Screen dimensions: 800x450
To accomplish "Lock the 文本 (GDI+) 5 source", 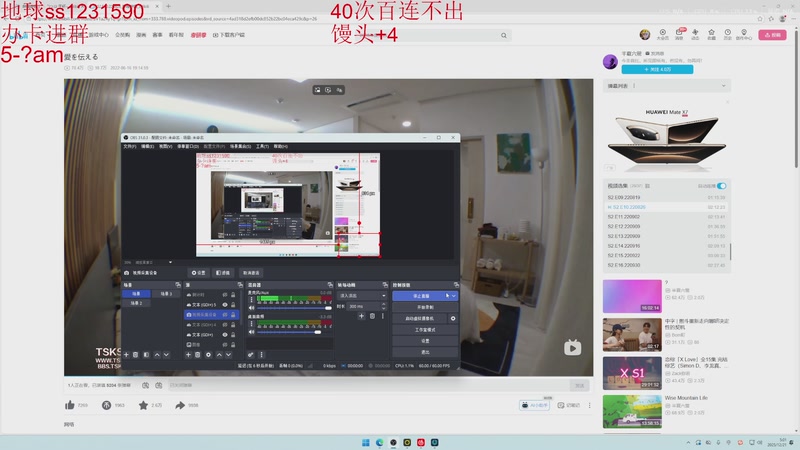I will coord(233,305).
